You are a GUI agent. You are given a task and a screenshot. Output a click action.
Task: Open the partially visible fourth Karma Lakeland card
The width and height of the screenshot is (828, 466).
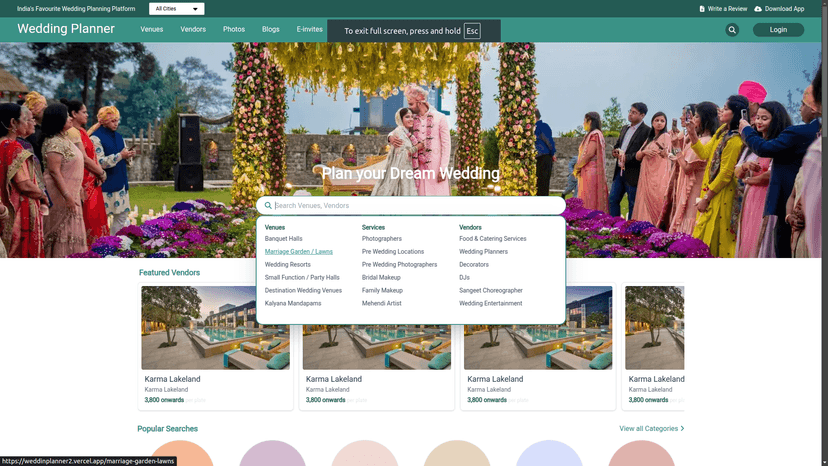[x=653, y=347]
